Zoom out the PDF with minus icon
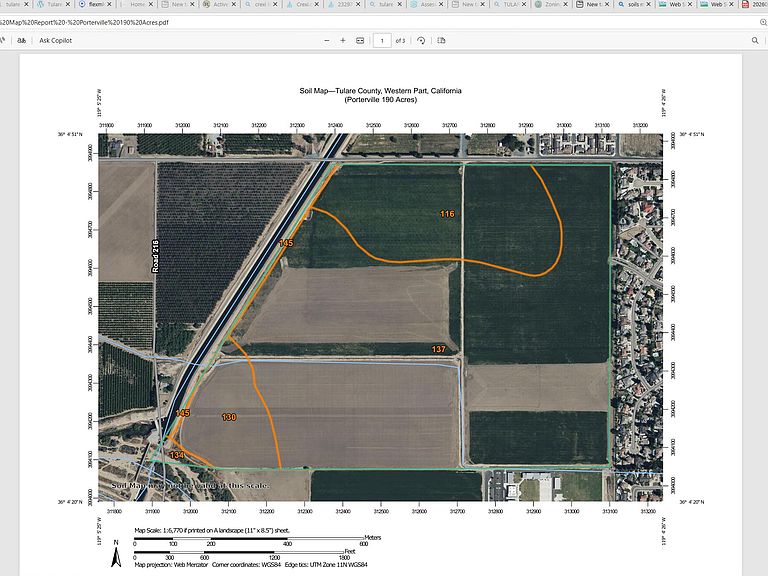Screen dimensions: 768x576 pos(327,41)
